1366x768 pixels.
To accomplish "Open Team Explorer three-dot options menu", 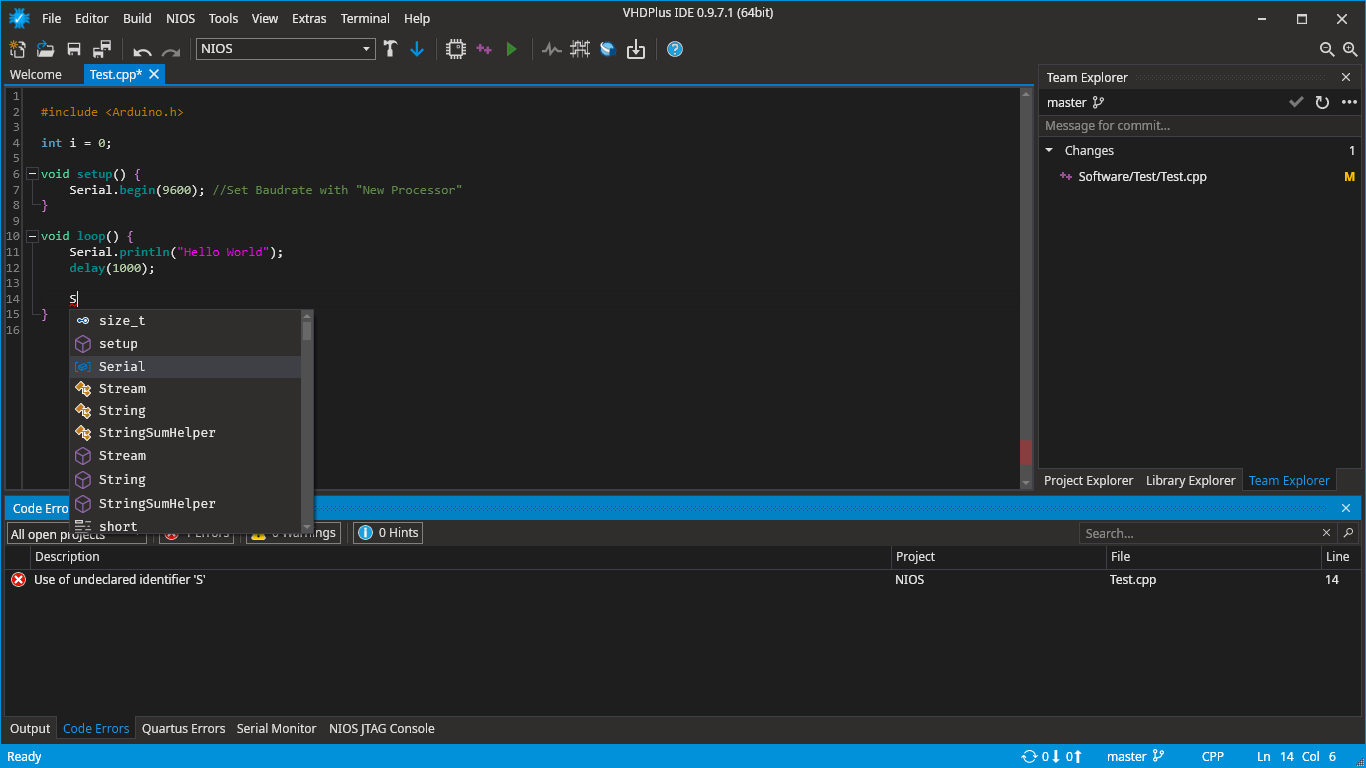I will [1349, 102].
